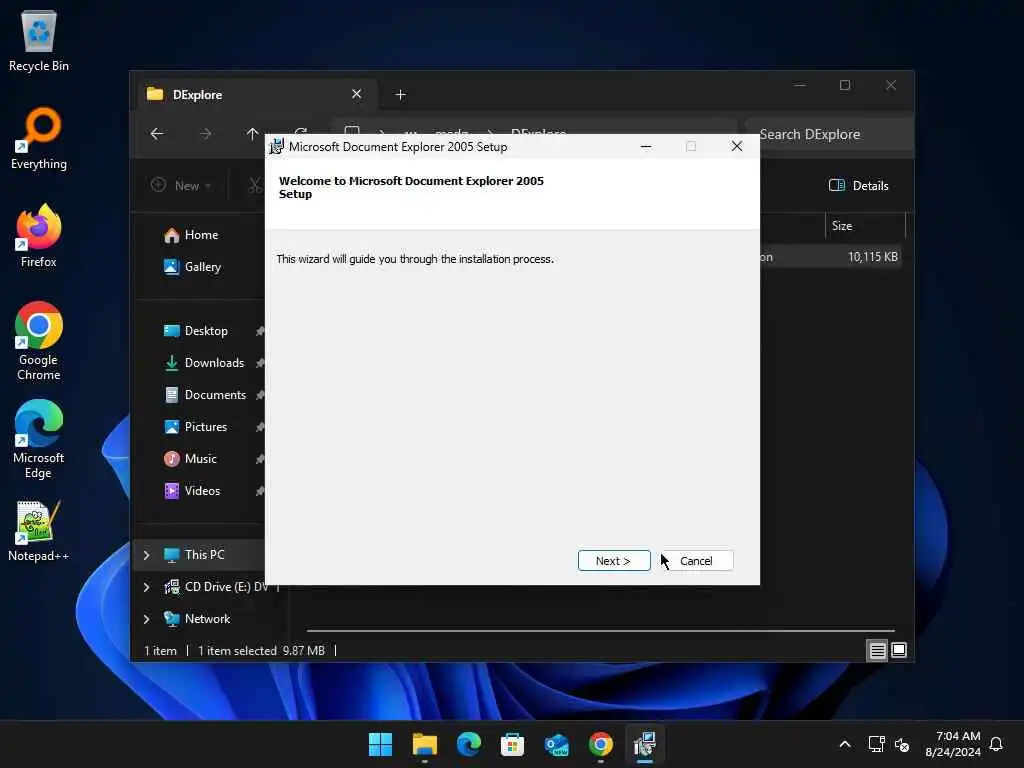
Task: Open Outlook from the taskbar
Action: [x=557, y=744]
